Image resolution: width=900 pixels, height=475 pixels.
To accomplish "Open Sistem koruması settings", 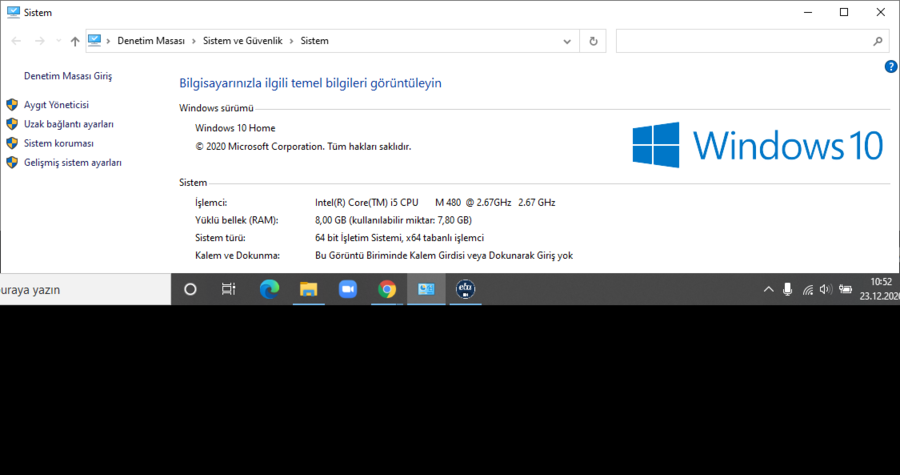I will pos(59,143).
